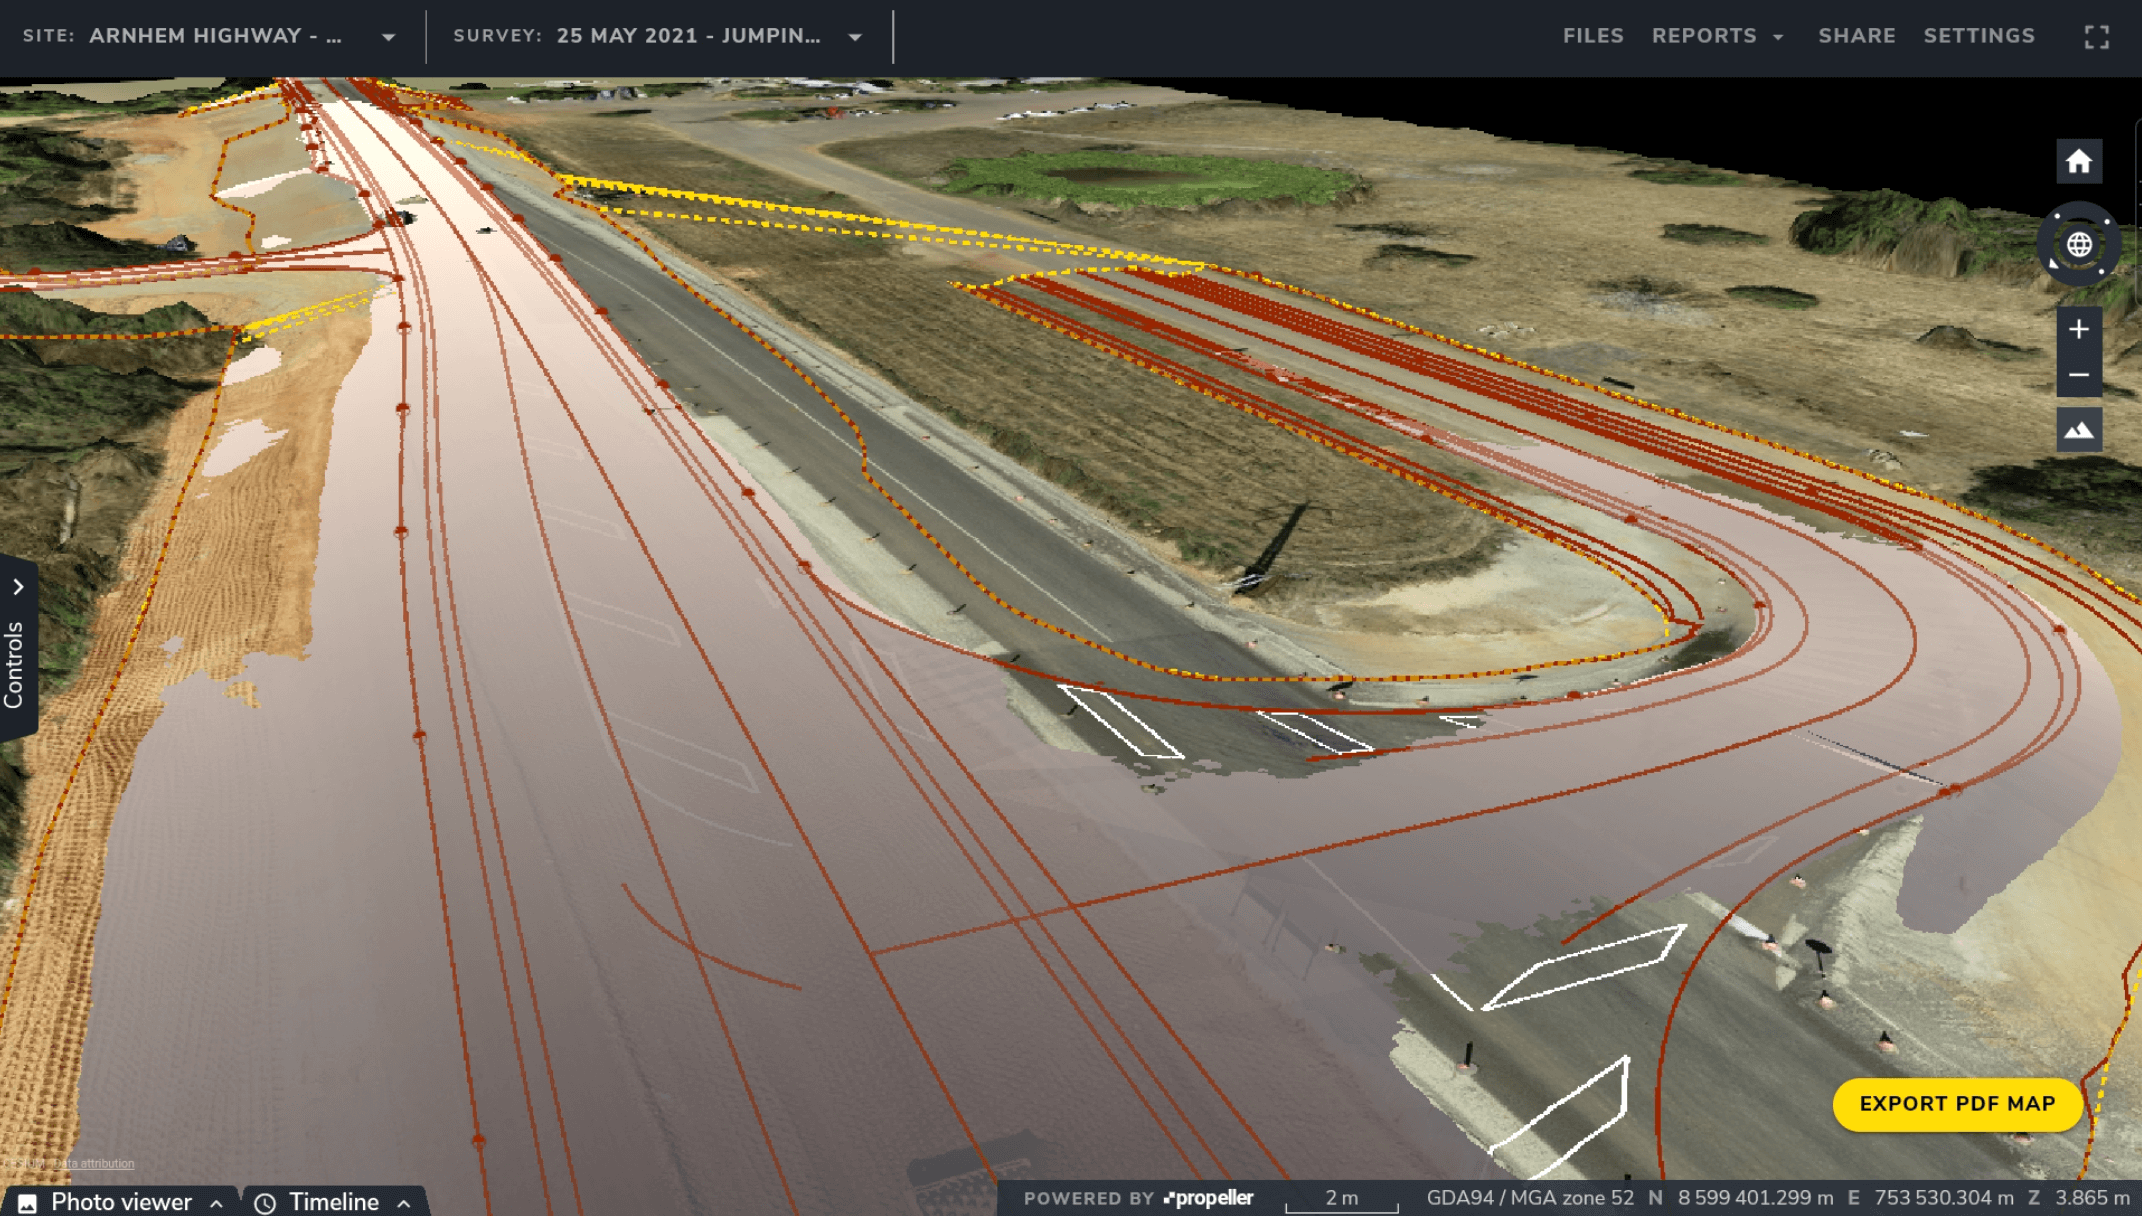The height and width of the screenshot is (1216, 2142).
Task: Open the Reports dropdown menu
Action: (1717, 36)
